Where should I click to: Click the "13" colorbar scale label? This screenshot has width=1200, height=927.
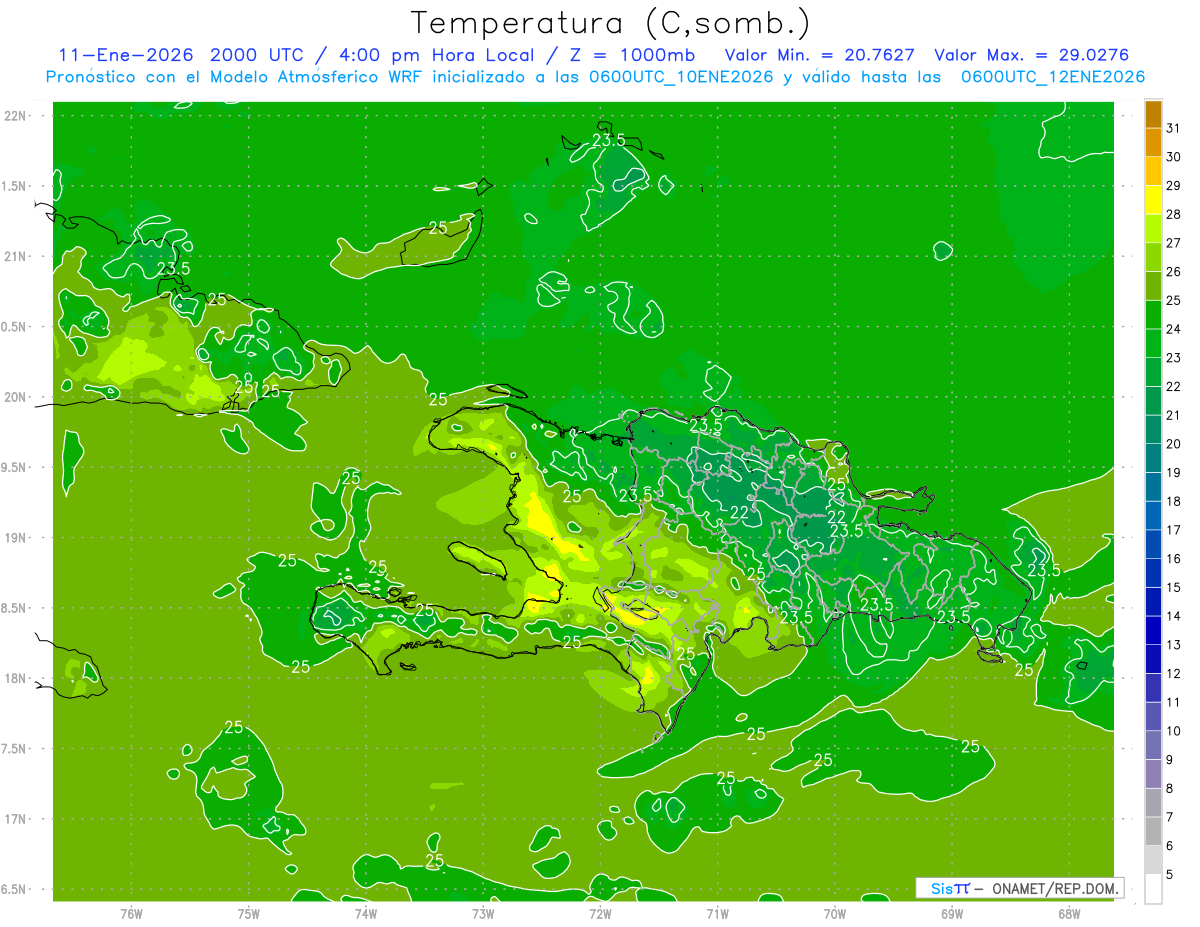[1174, 645]
